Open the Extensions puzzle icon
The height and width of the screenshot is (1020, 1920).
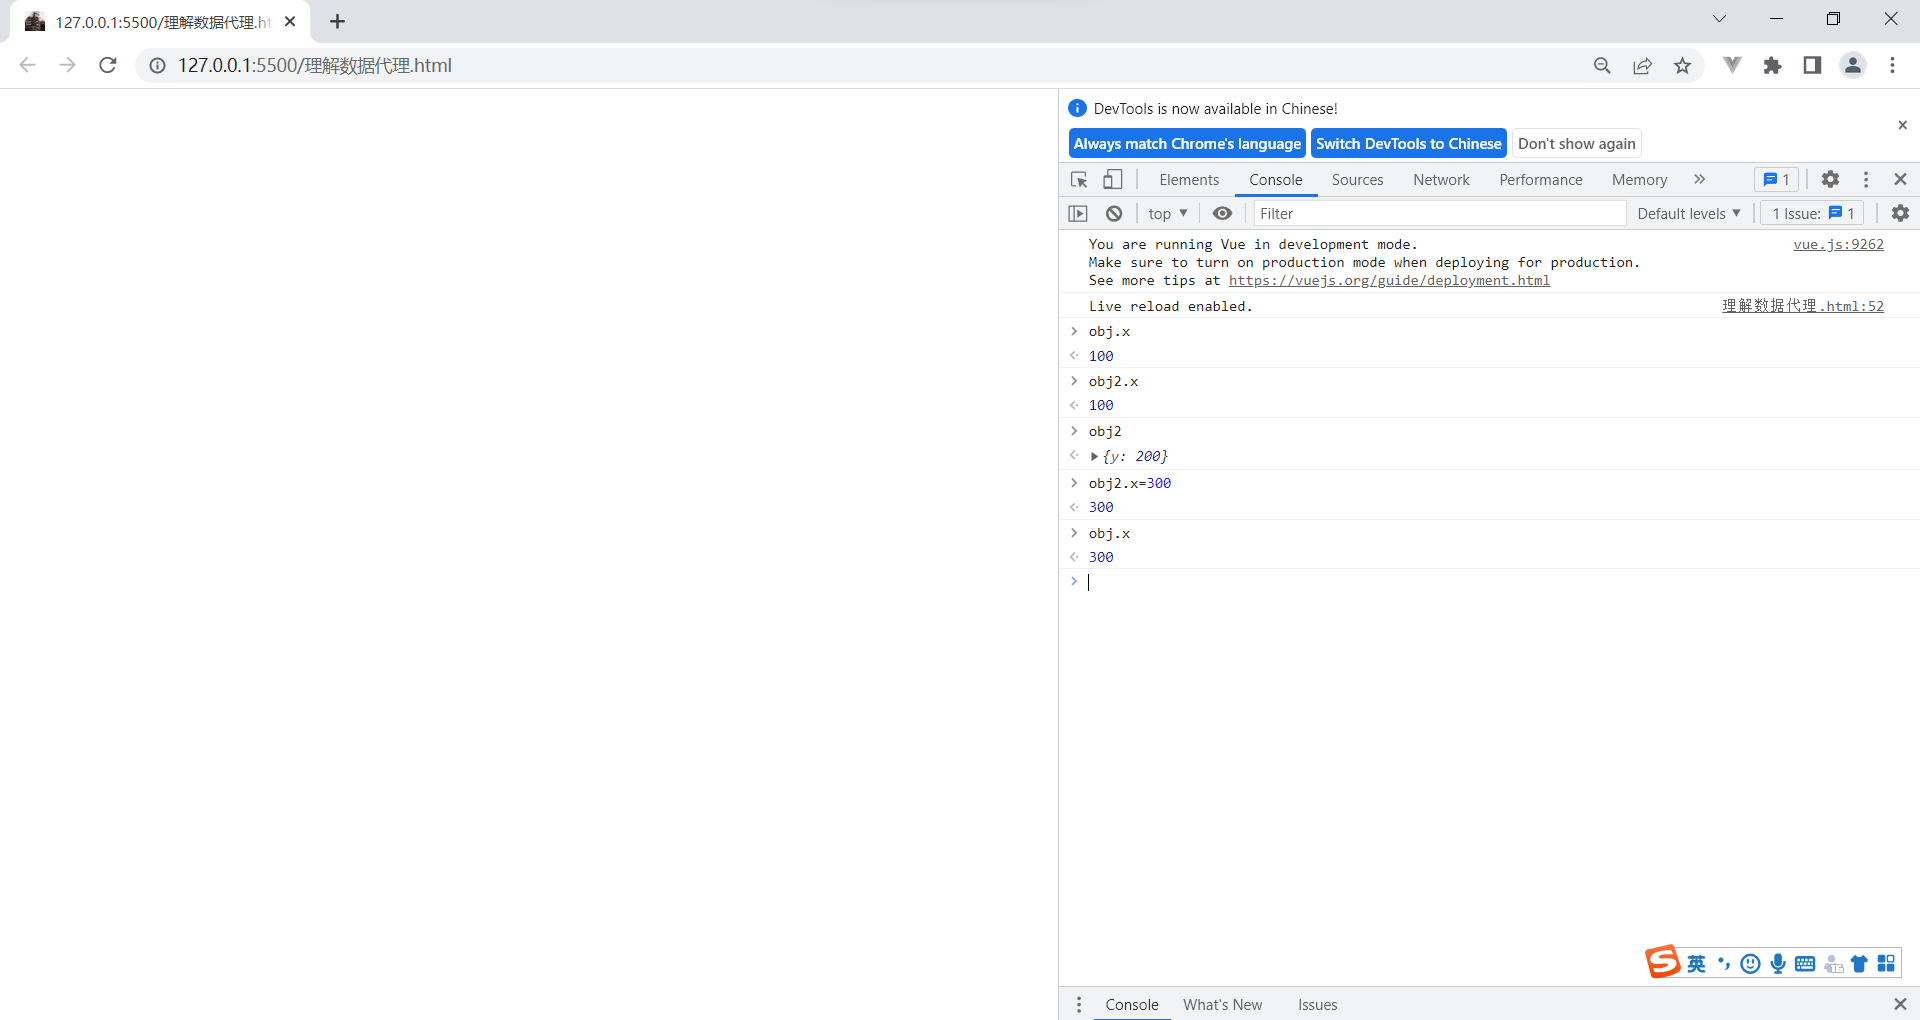1773,65
